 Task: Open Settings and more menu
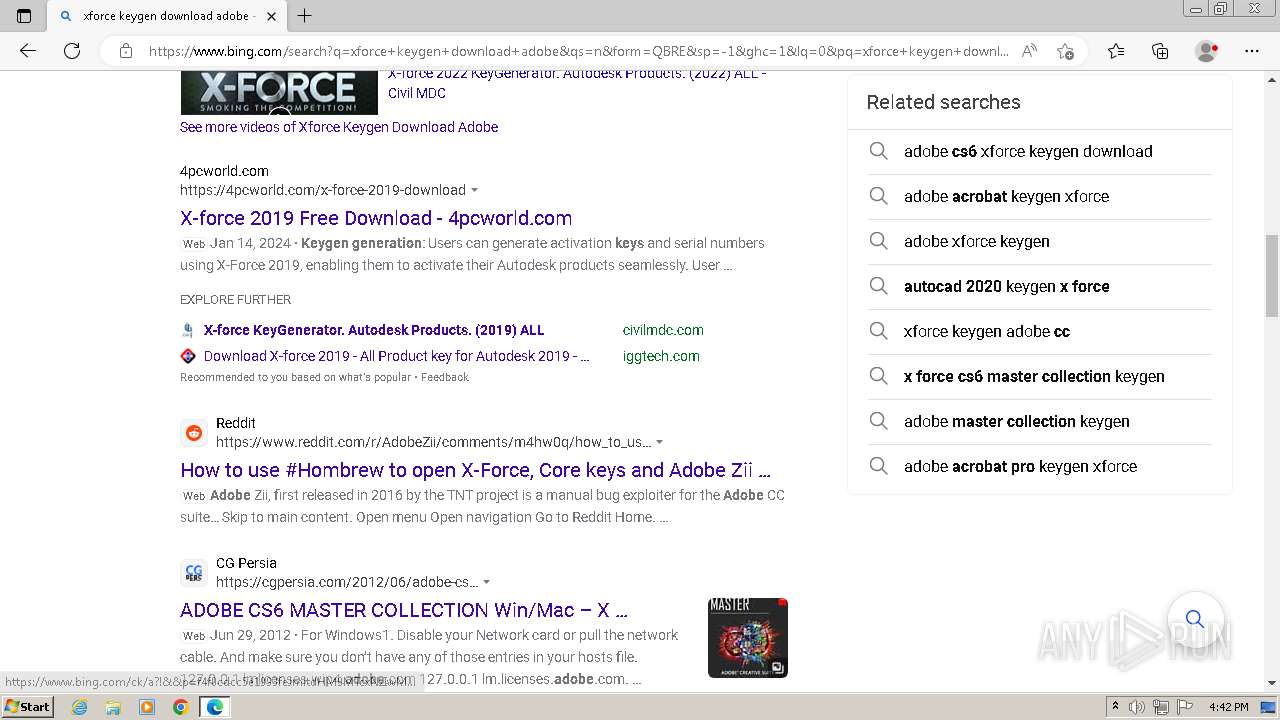1252,51
